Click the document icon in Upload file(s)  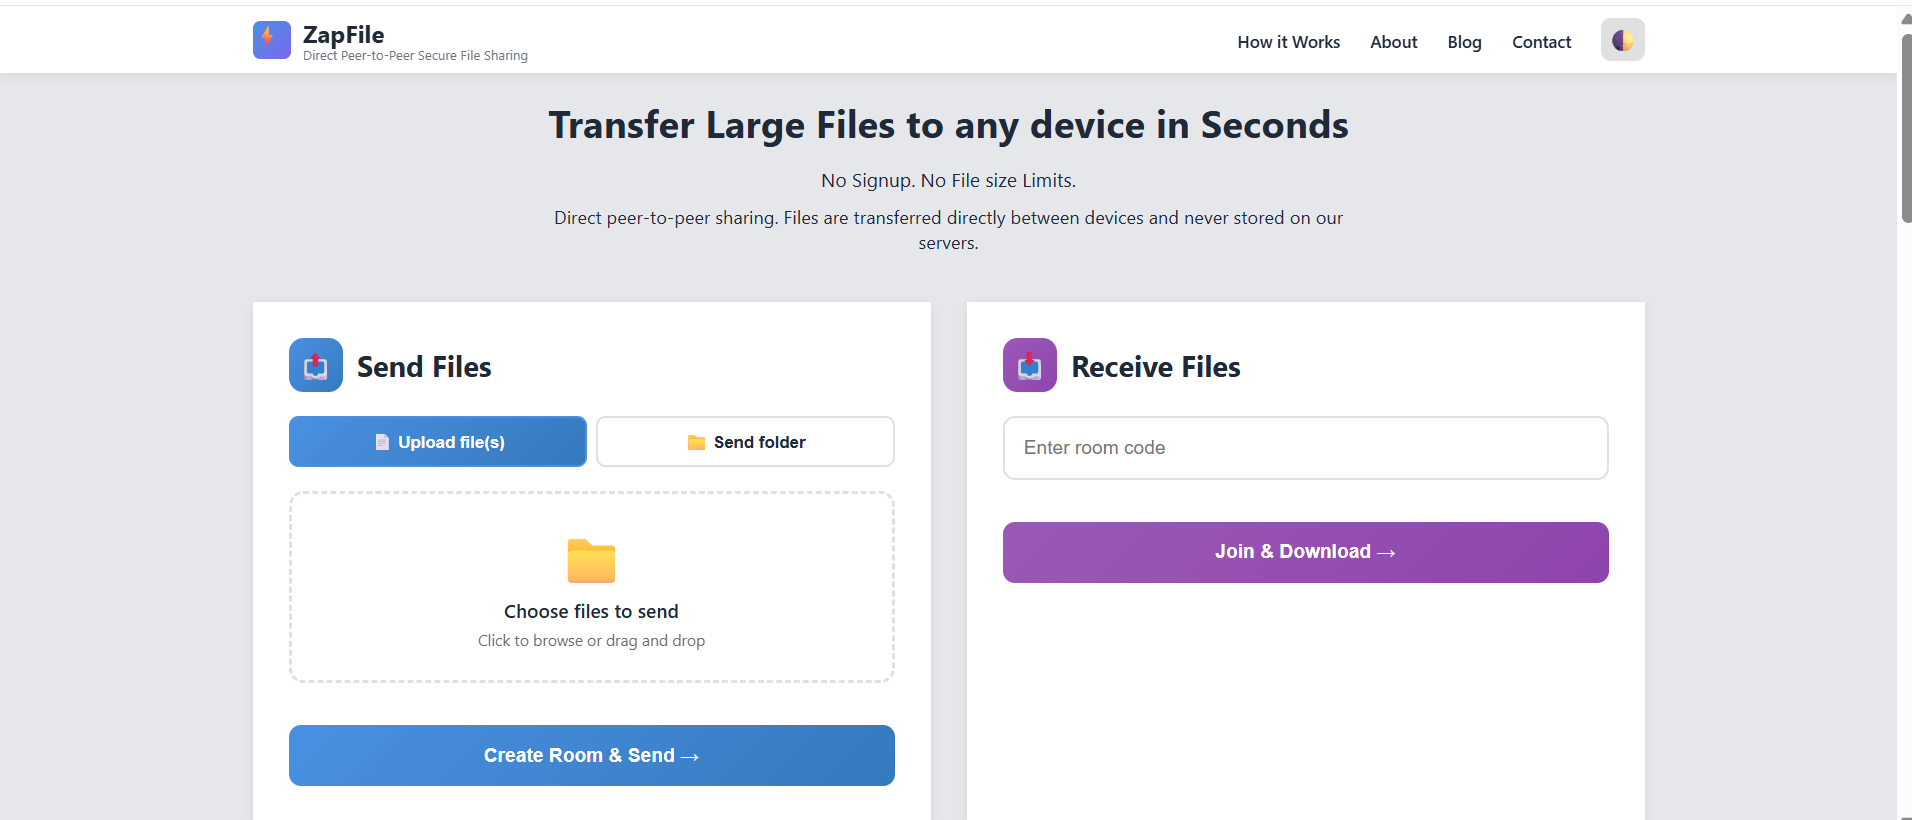point(382,442)
